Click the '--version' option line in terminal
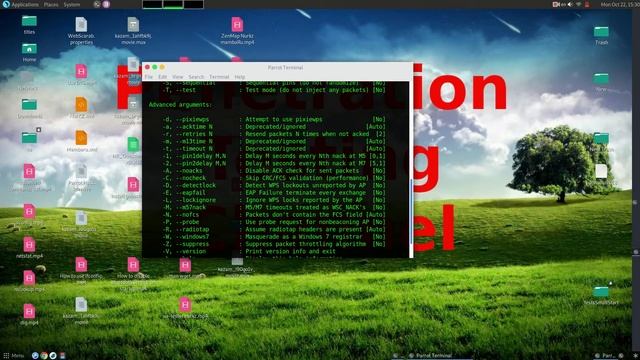The height and width of the screenshot is (360, 640). point(249,251)
